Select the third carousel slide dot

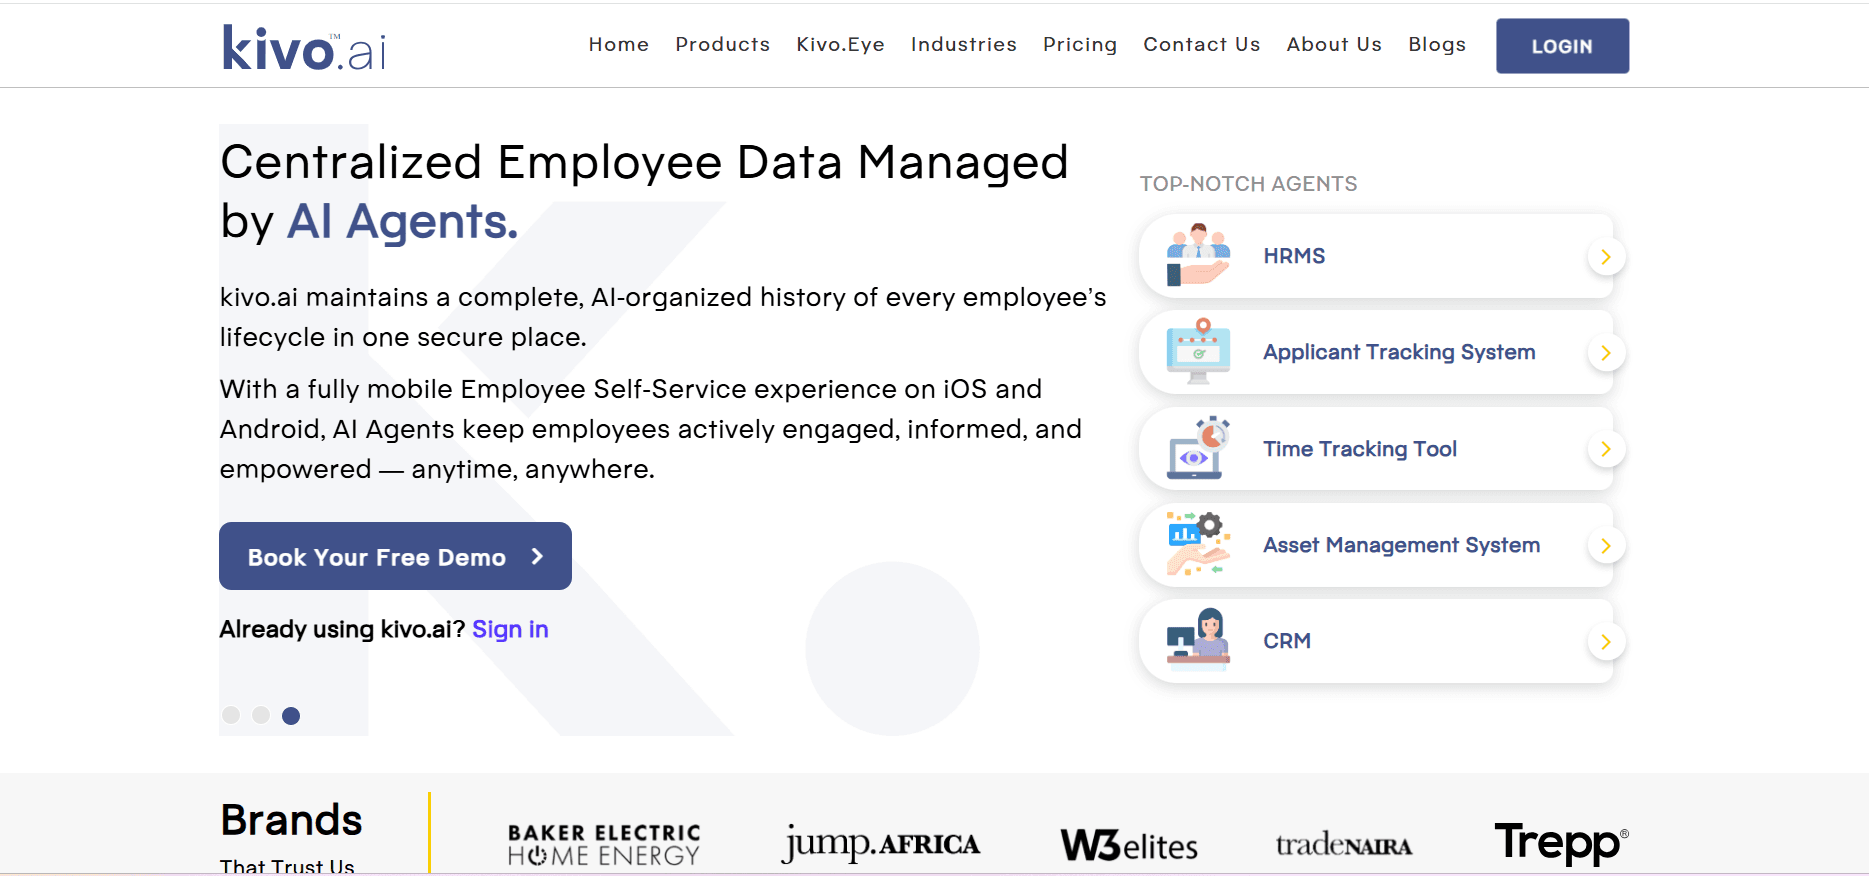(x=291, y=715)
